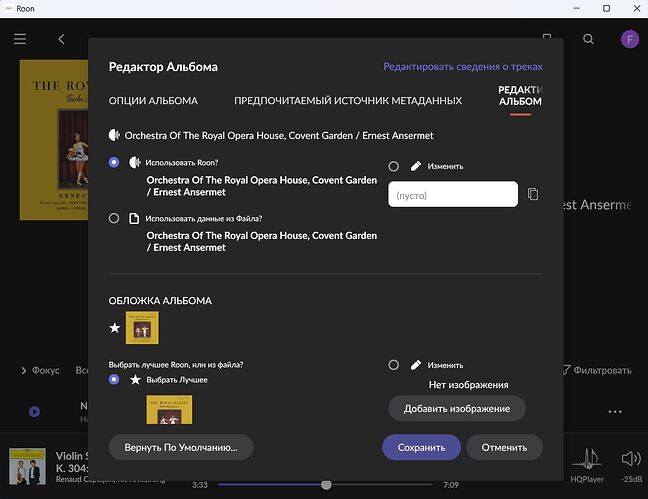The width and height of the screenshot is (648, 499).
Task: Select the Использовать данные из Файла radio button
Action: [x=114, y=218]
